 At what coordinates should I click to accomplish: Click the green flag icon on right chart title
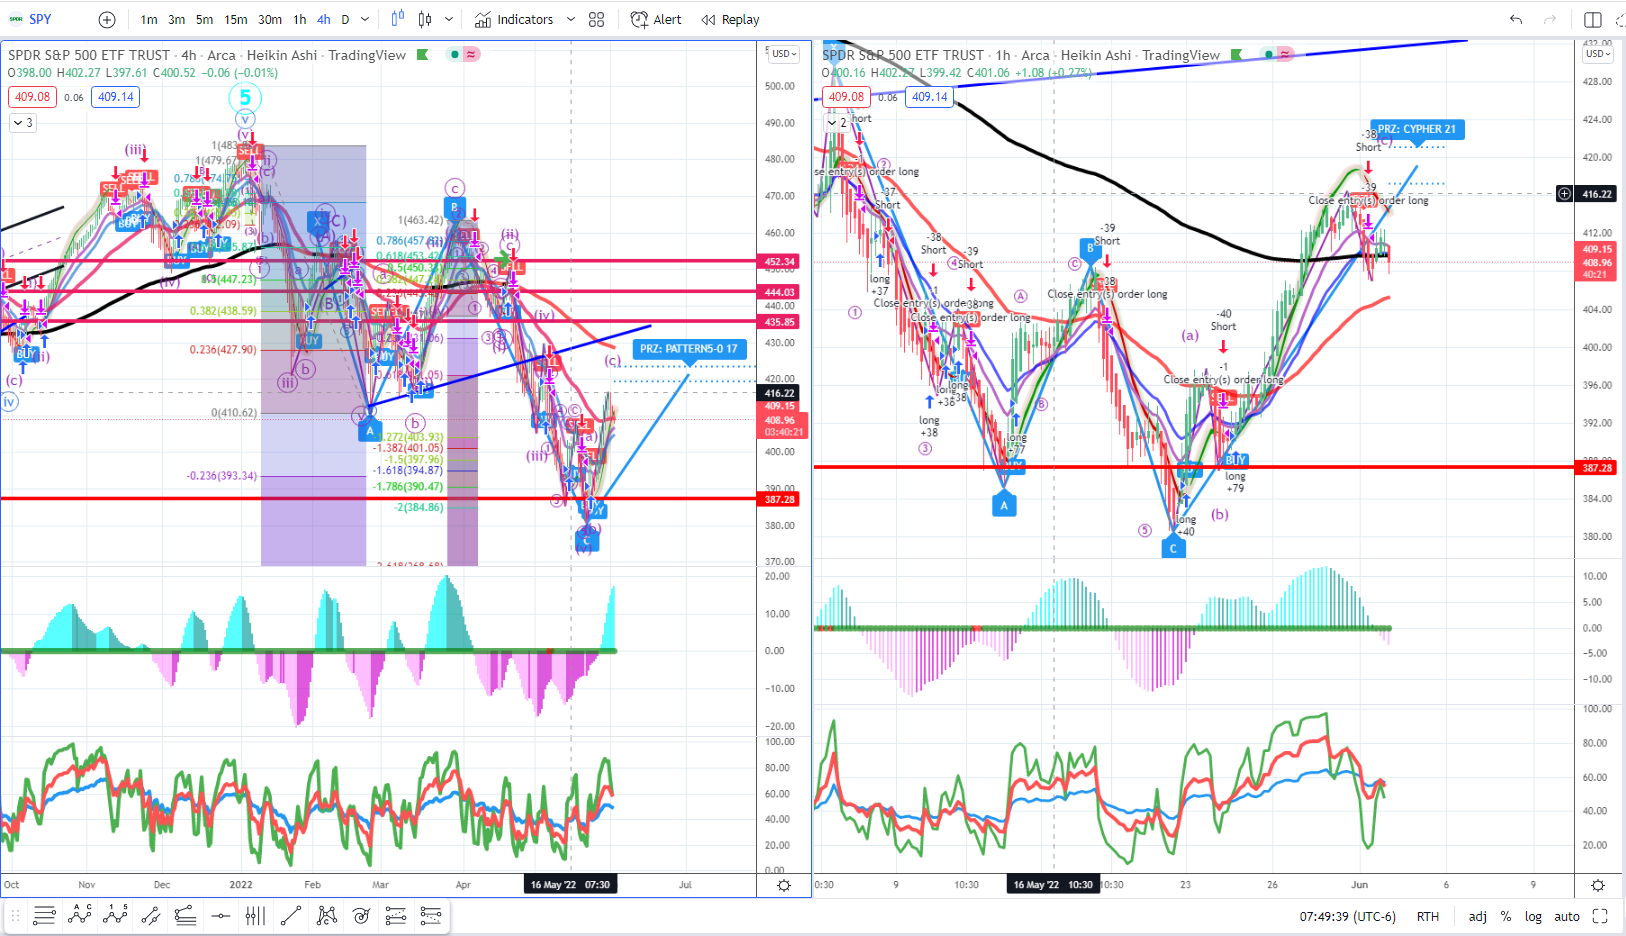pyautogui.click(x=1237, y=54)
